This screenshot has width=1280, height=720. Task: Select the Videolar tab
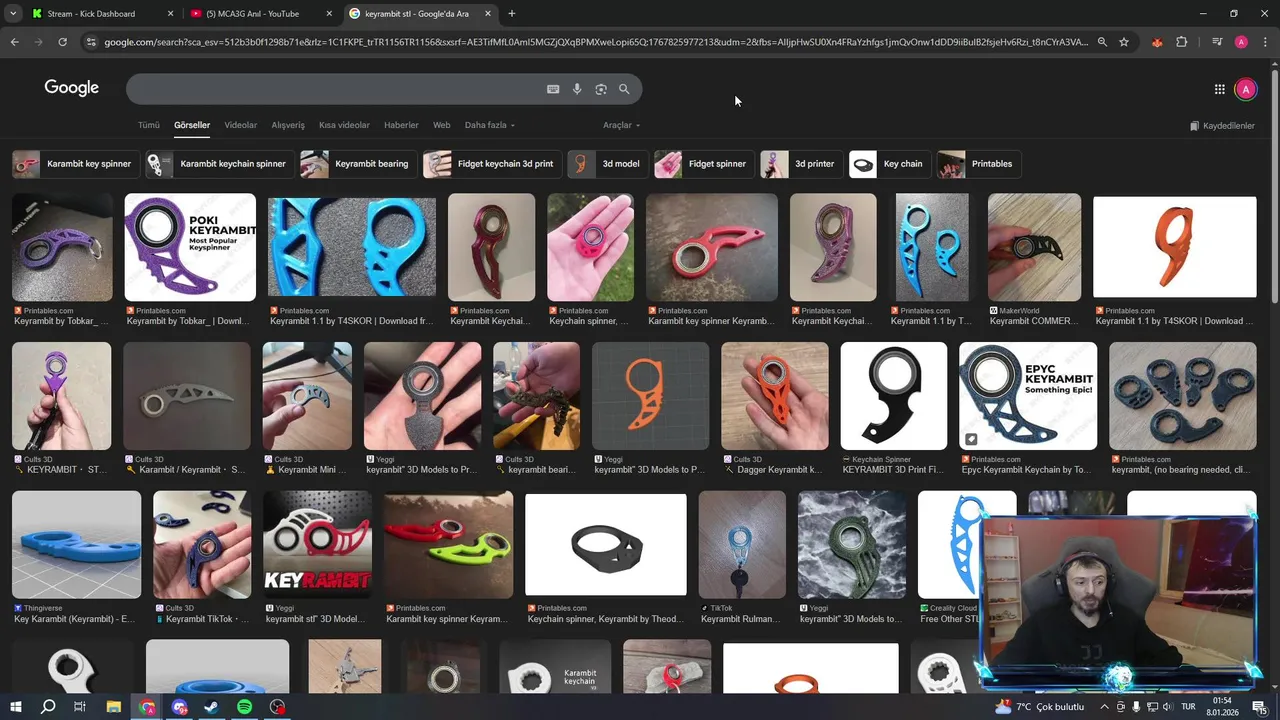point(241,125)
